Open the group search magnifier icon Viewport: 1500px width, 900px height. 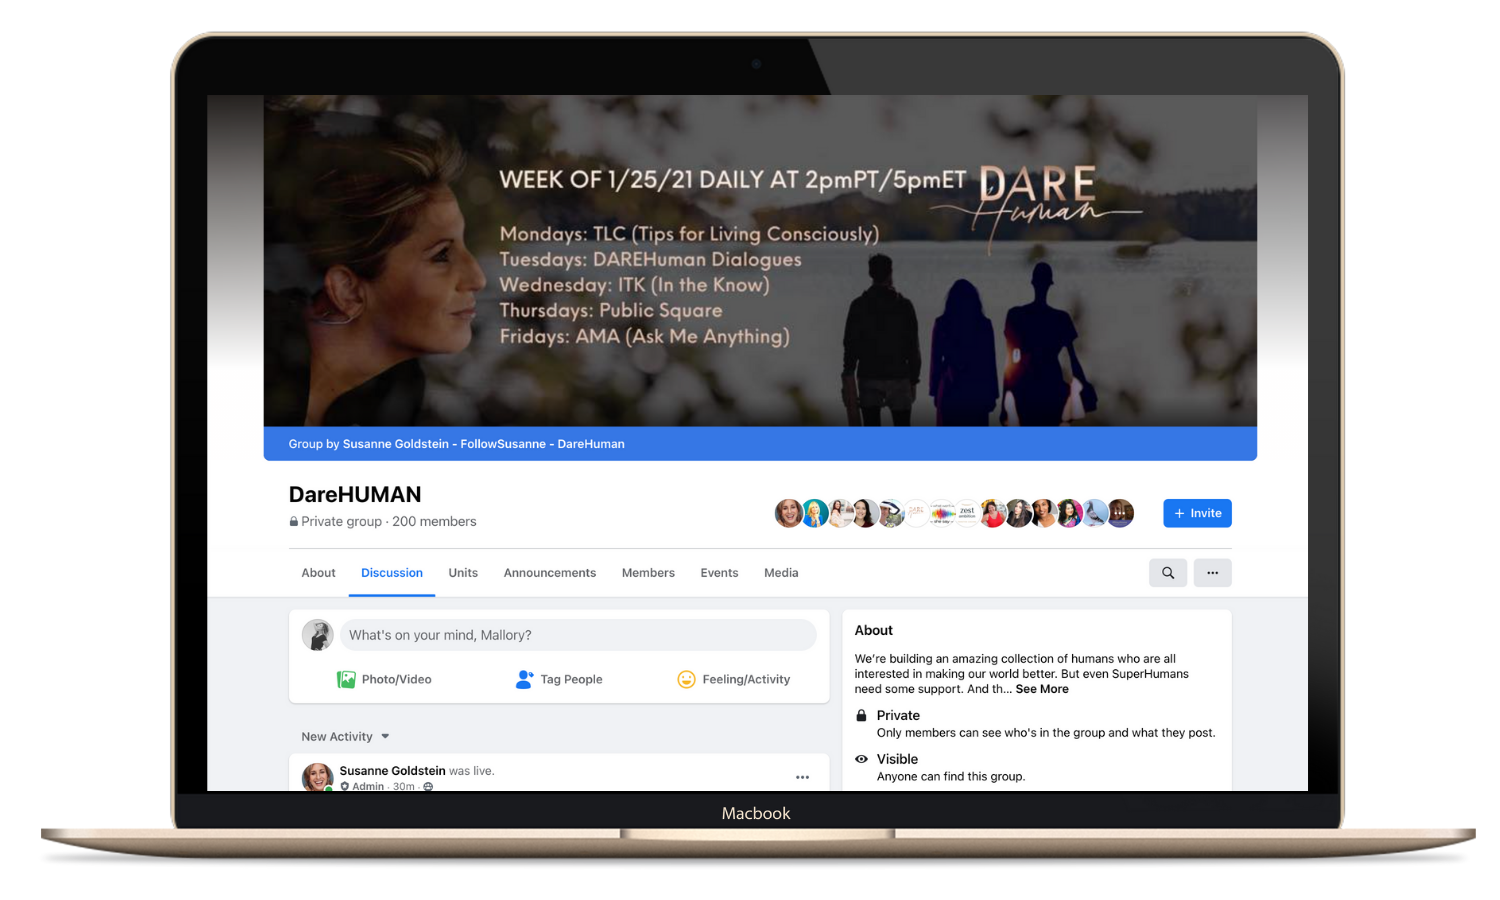tap(1168, 573)
